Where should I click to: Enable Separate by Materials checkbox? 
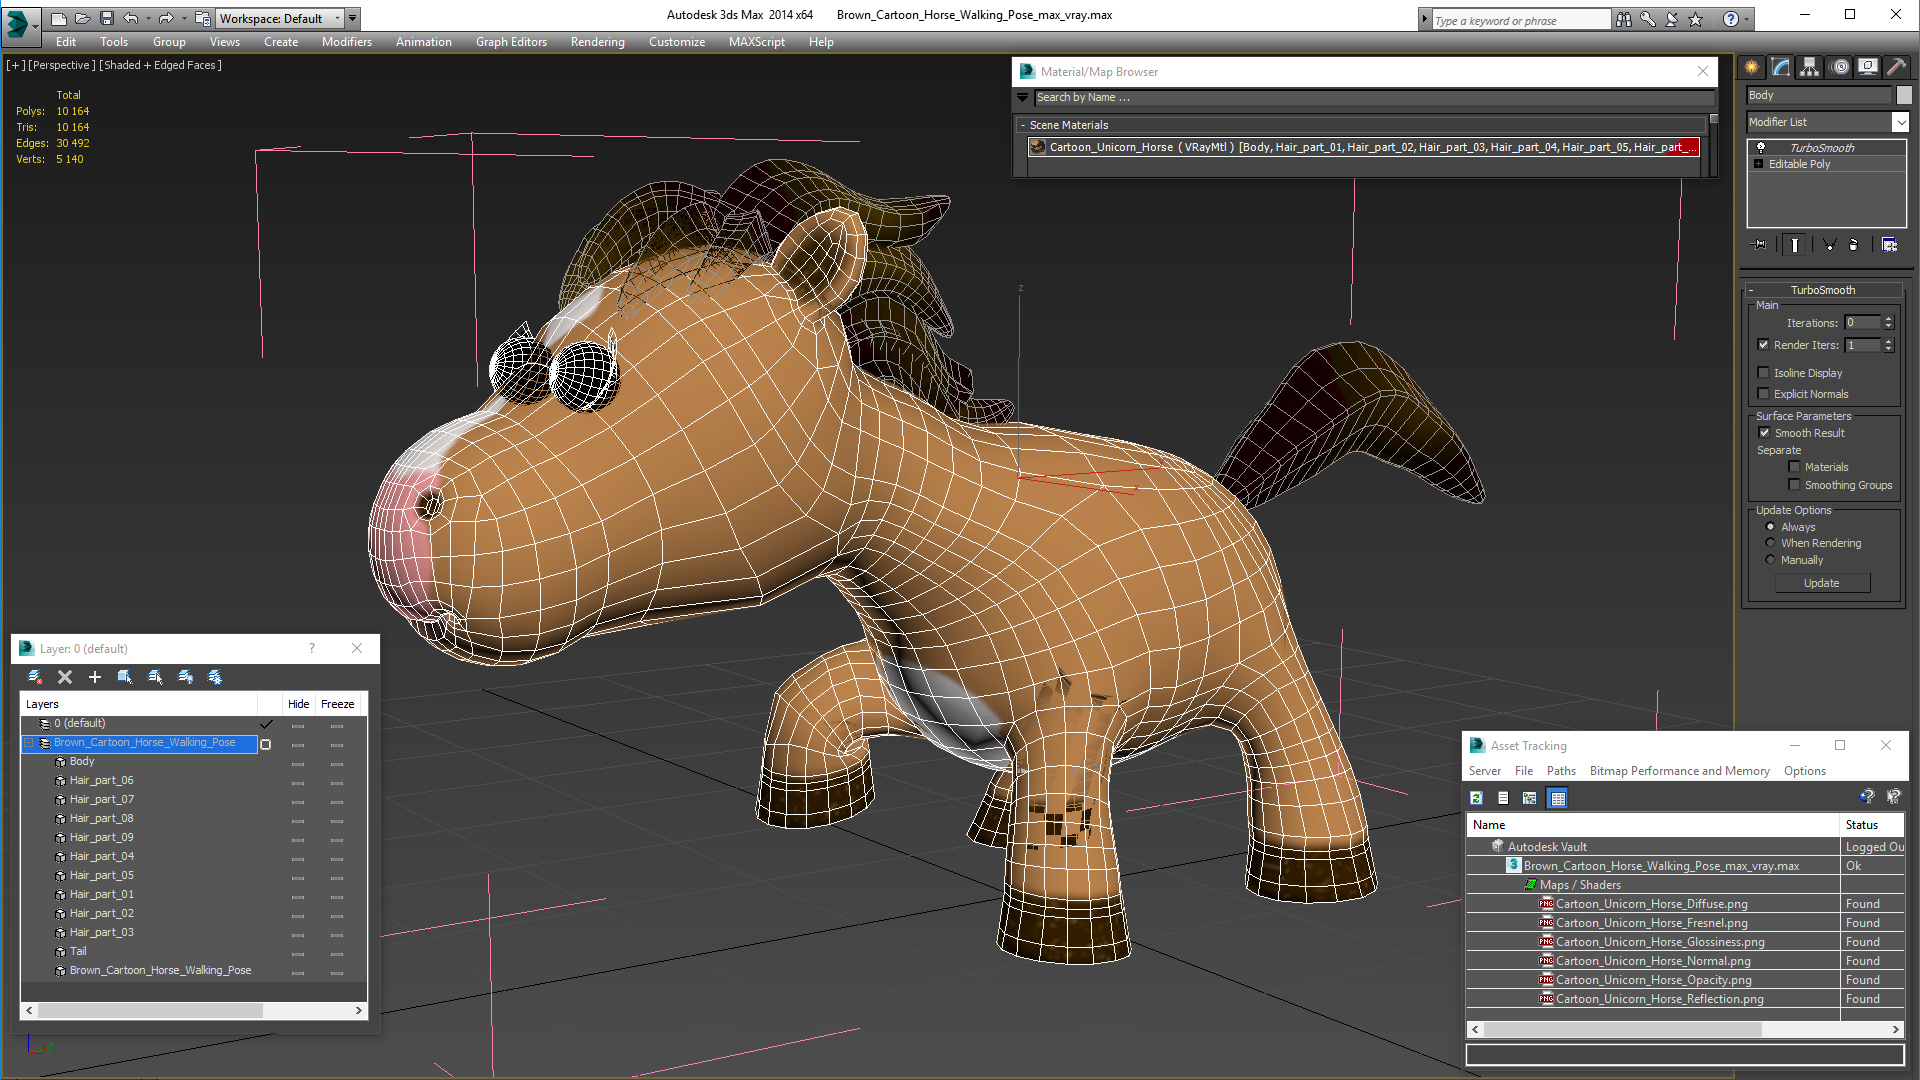point(1794,467)
